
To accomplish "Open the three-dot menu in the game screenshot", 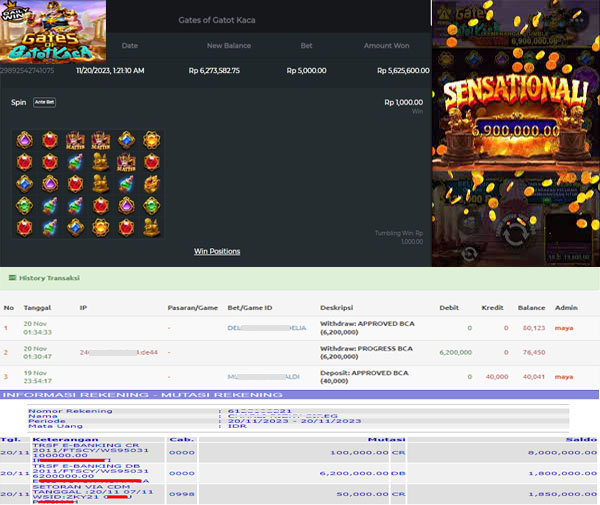I will pos(578,19).
